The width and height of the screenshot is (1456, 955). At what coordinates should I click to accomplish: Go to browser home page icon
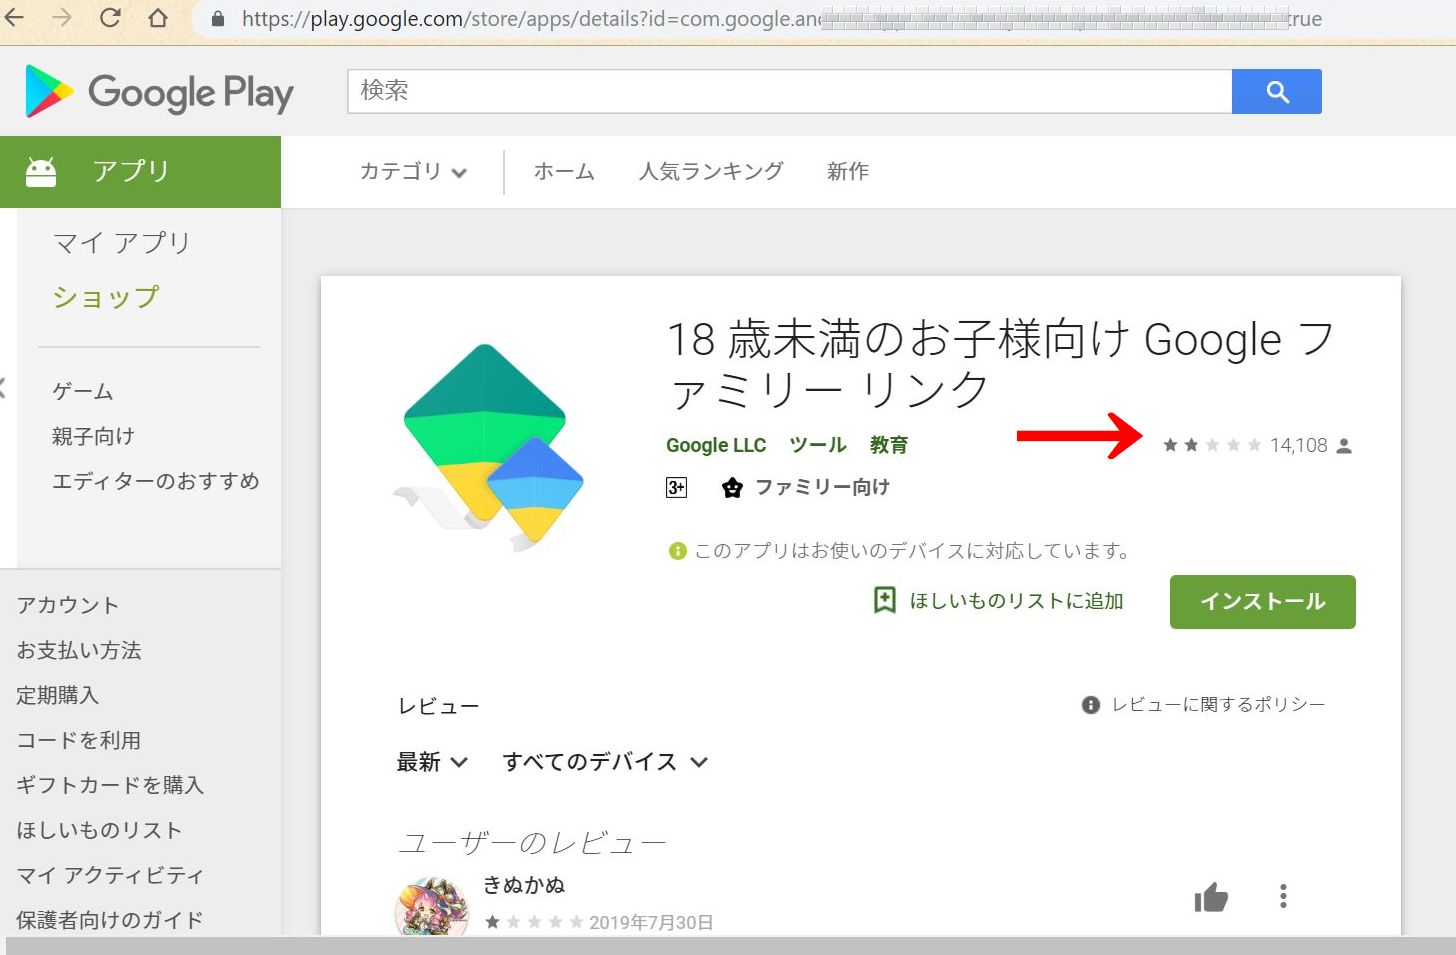[158, 18]
